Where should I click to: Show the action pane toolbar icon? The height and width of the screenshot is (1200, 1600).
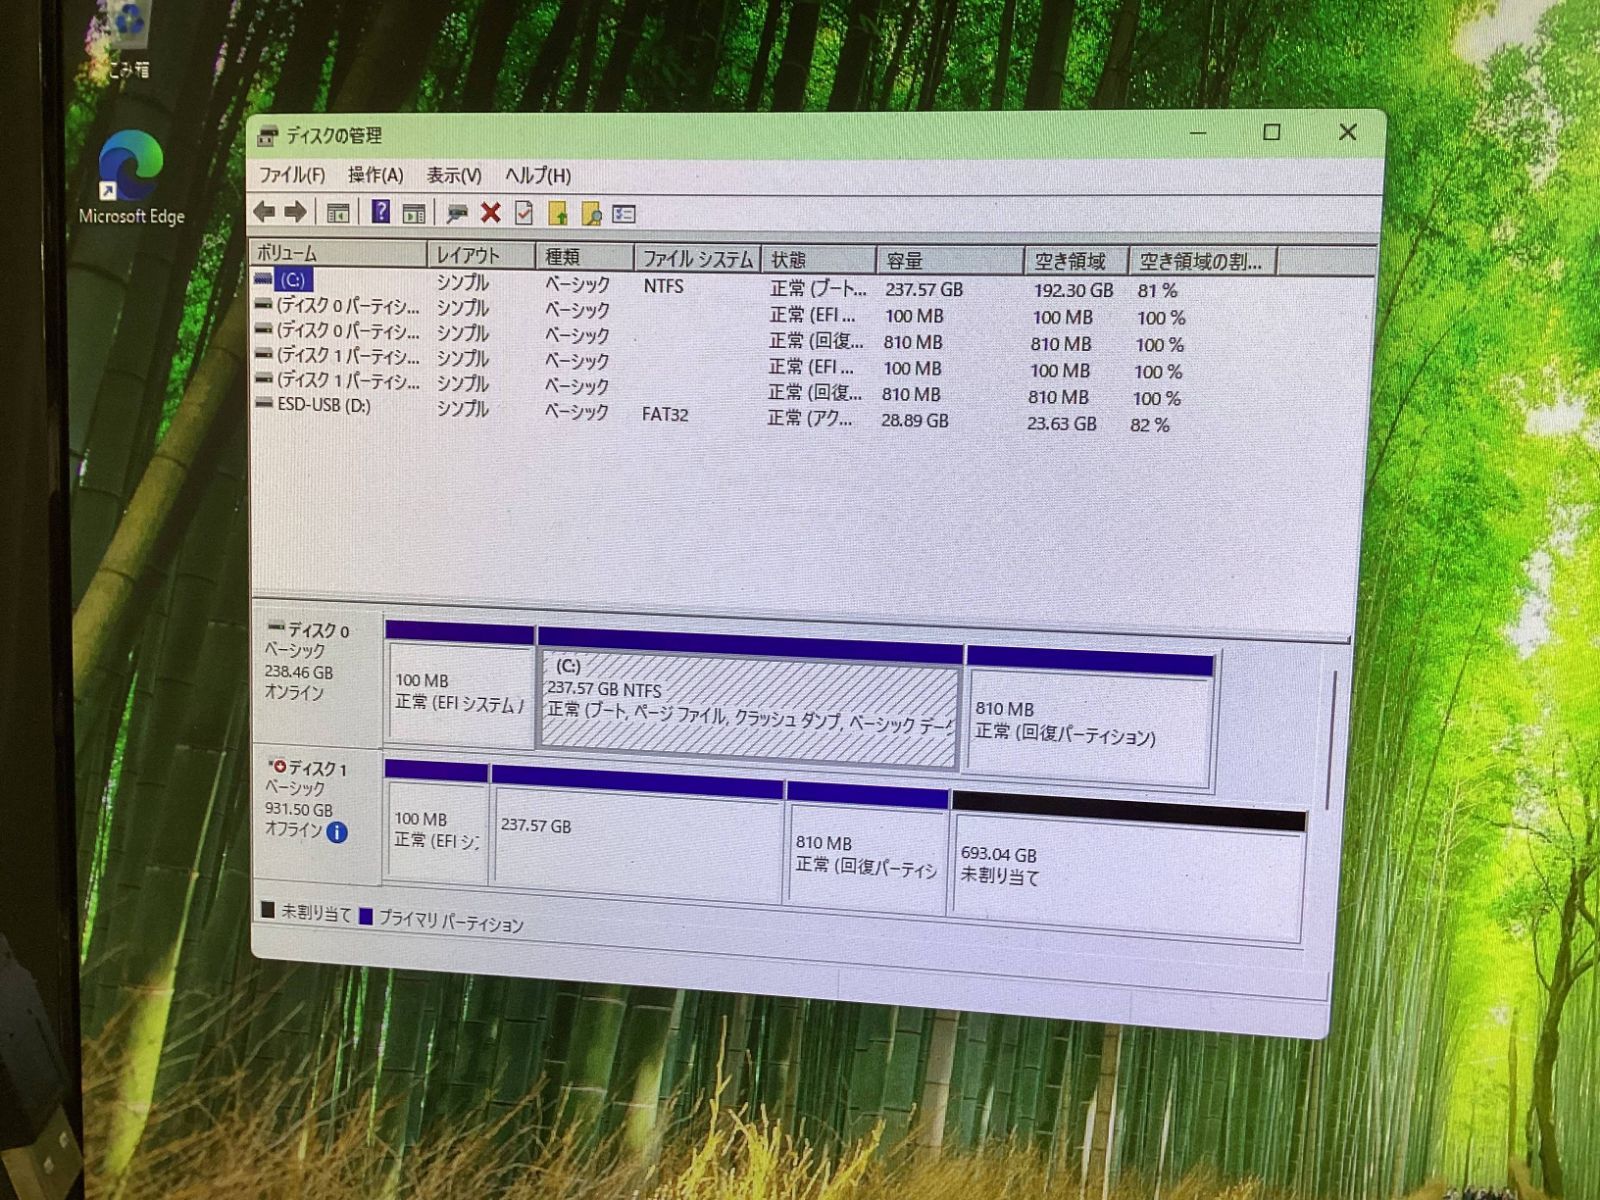click(413, 212)
